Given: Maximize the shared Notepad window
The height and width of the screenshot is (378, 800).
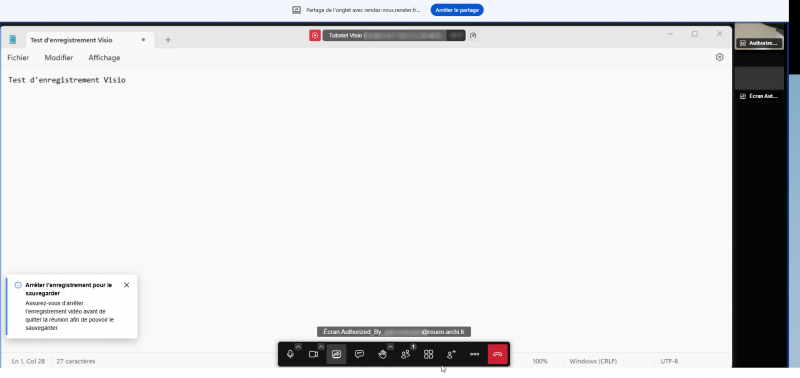Looking at the screenshot, I should point(694,34).
